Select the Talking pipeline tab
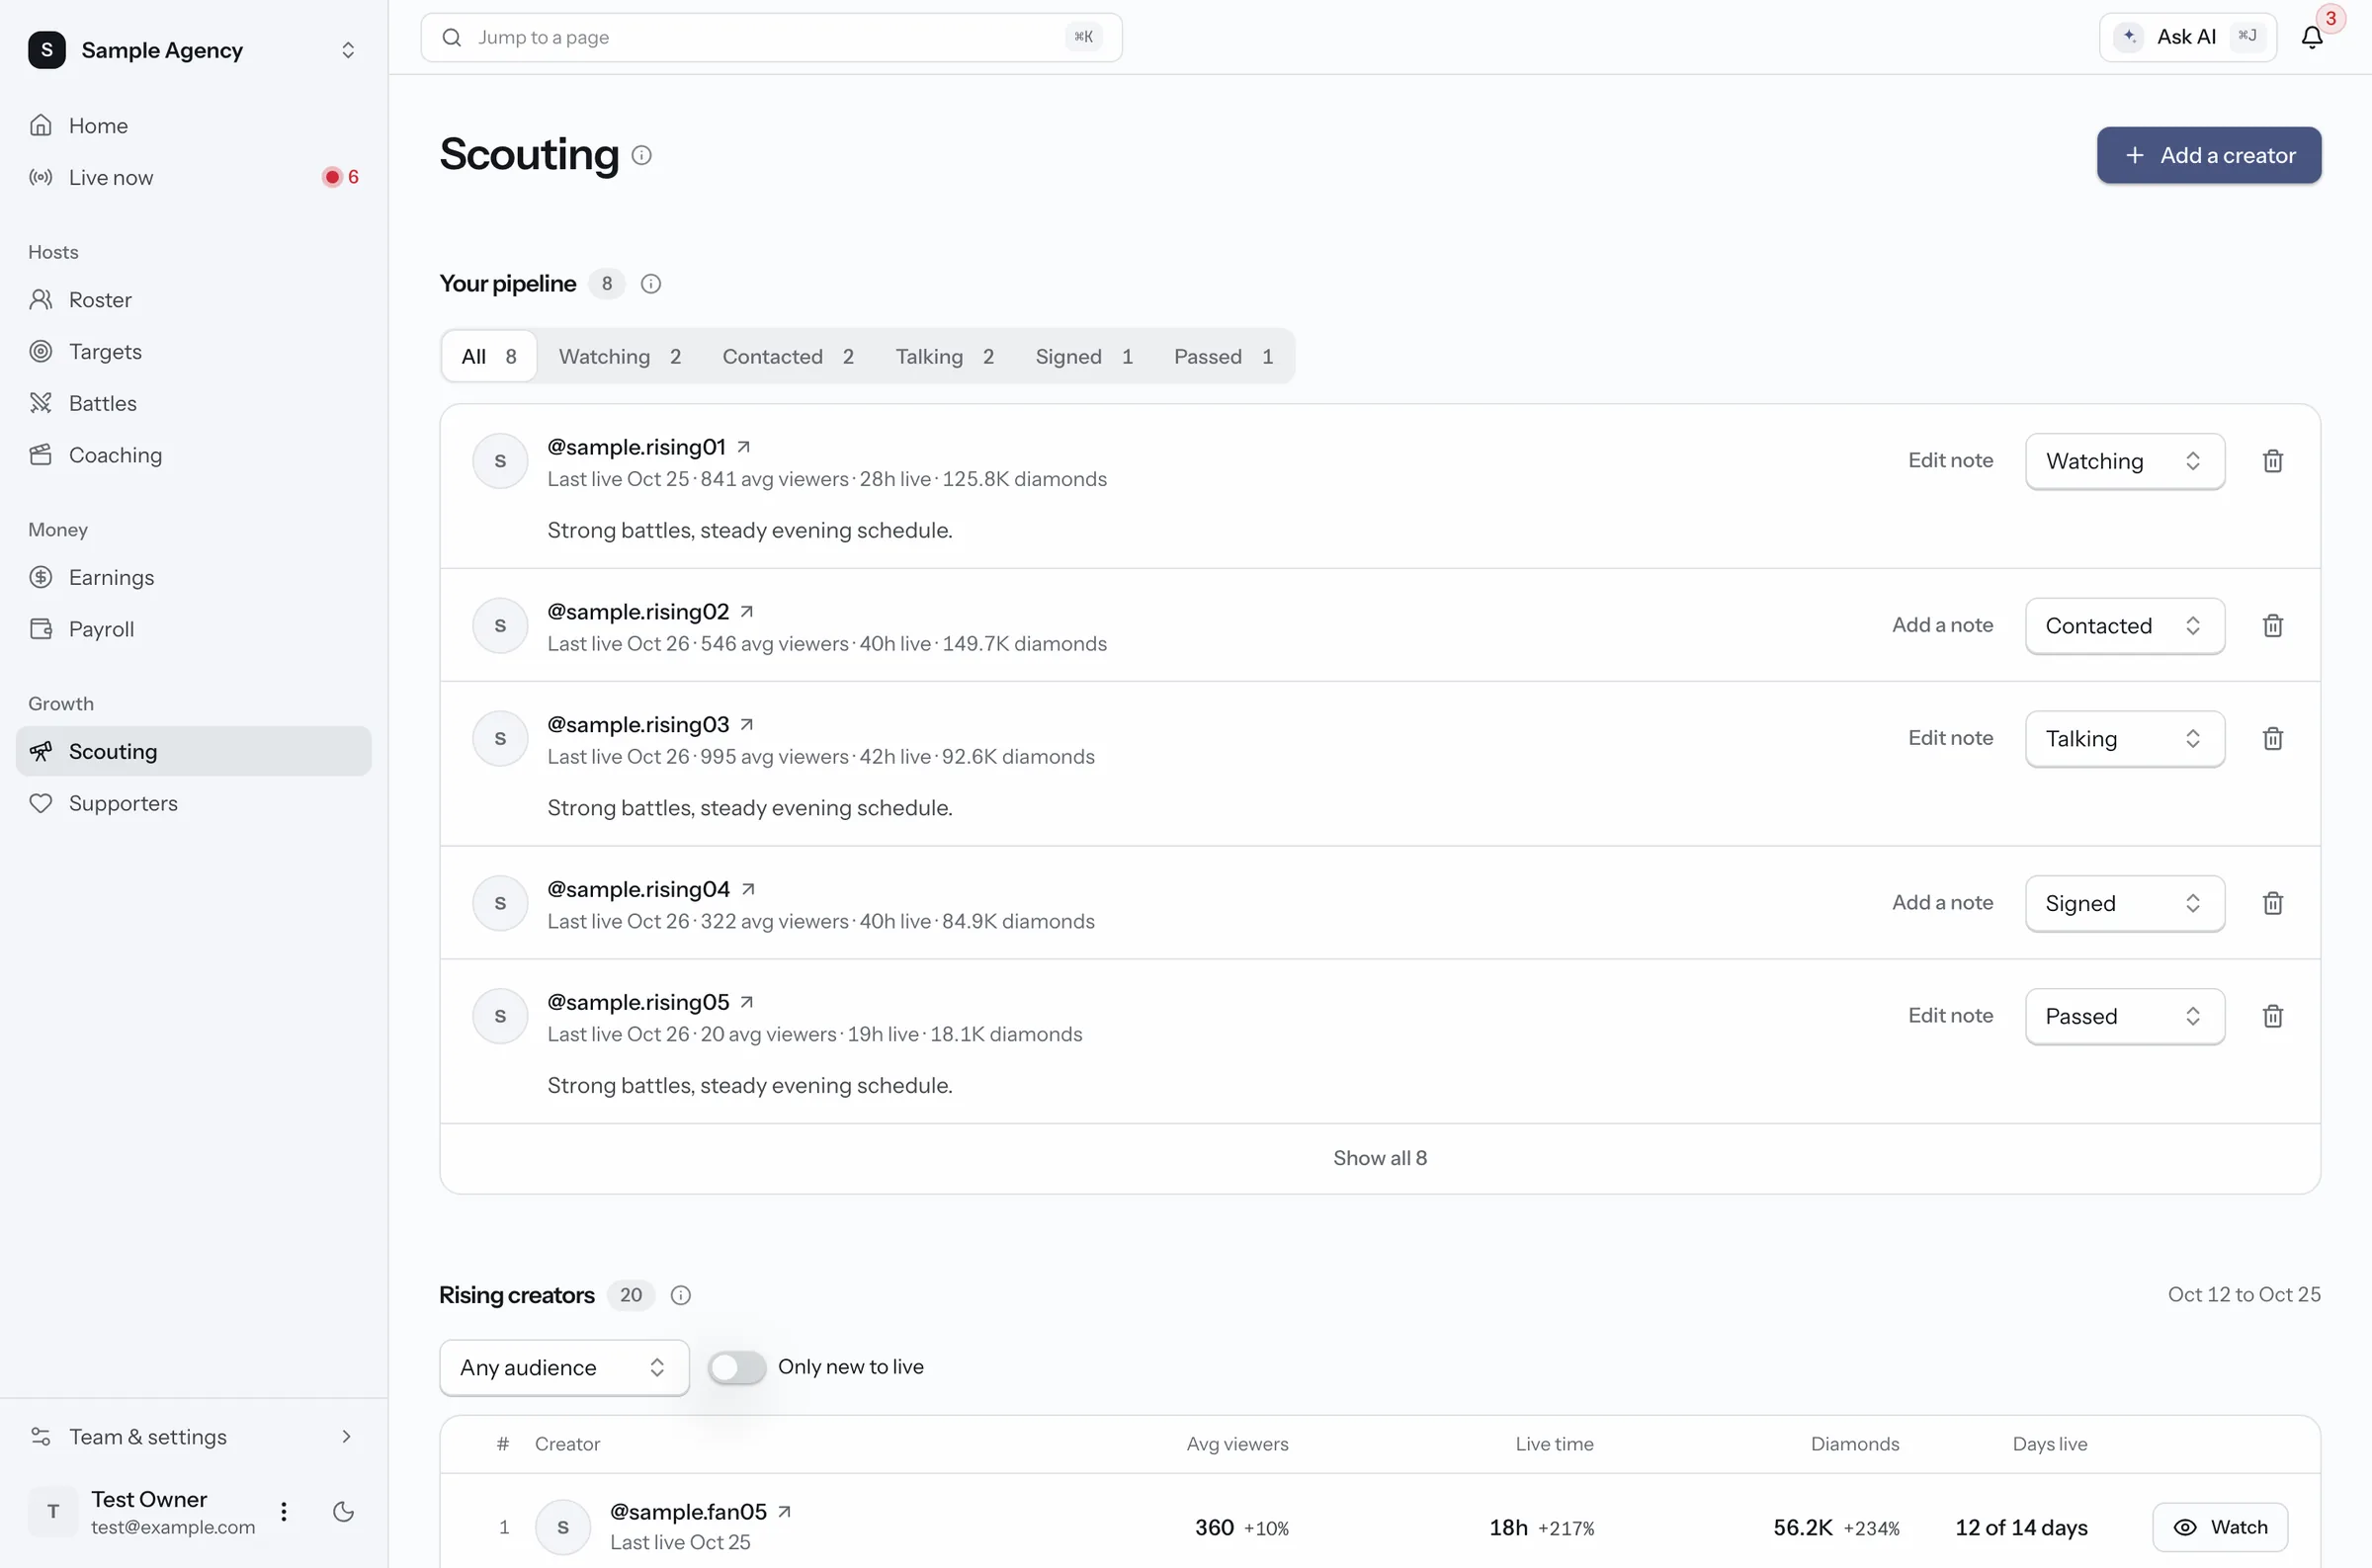This screenshot has height=1568, width=2372. click(x=945, y=357)
